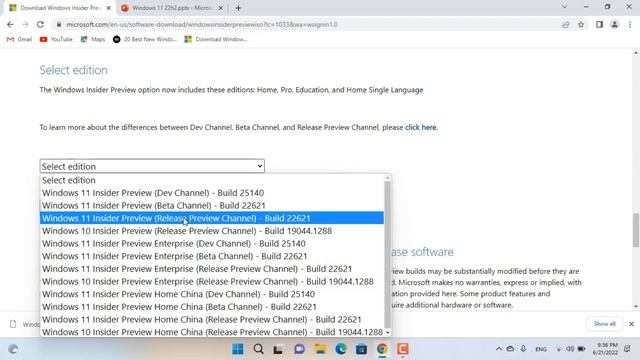Open the browser side panel icon
Image resolution: width=640 pixels, height=360 pixels.
coord(599,24)
